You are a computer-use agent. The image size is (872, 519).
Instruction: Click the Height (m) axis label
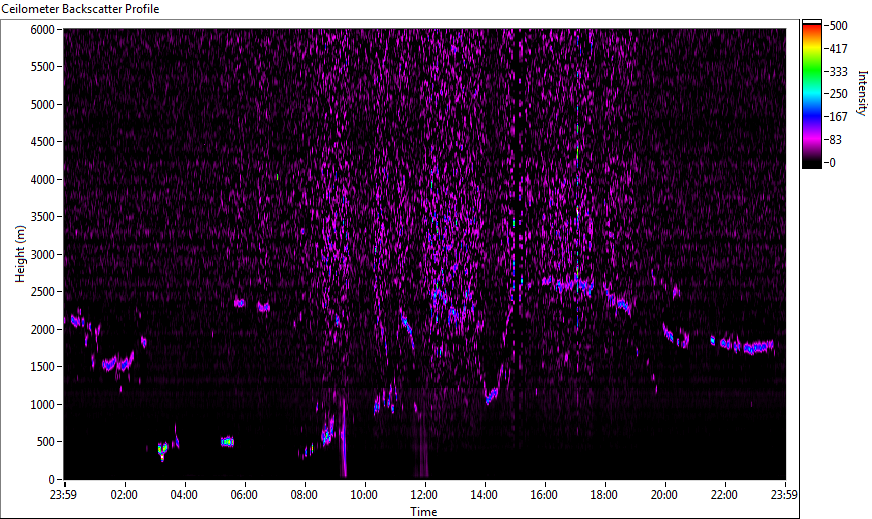20,254
